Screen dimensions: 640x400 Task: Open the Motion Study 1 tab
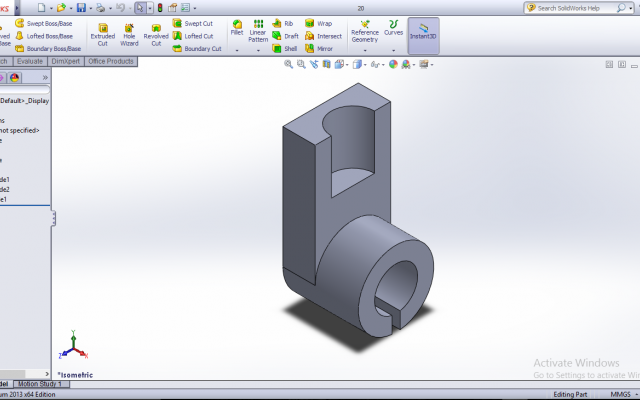click(x=40, y=384)
